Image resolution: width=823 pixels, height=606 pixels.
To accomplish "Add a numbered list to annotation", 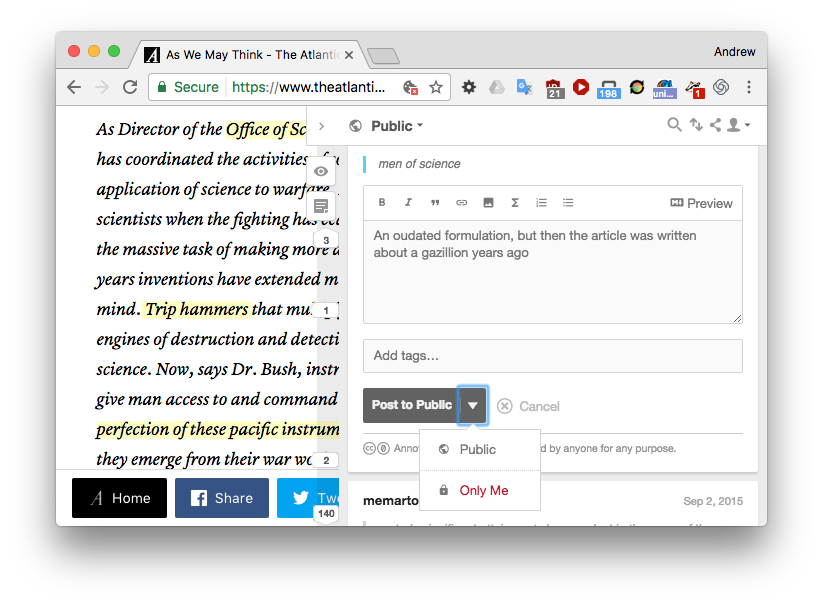I will [x=541, y=203].
